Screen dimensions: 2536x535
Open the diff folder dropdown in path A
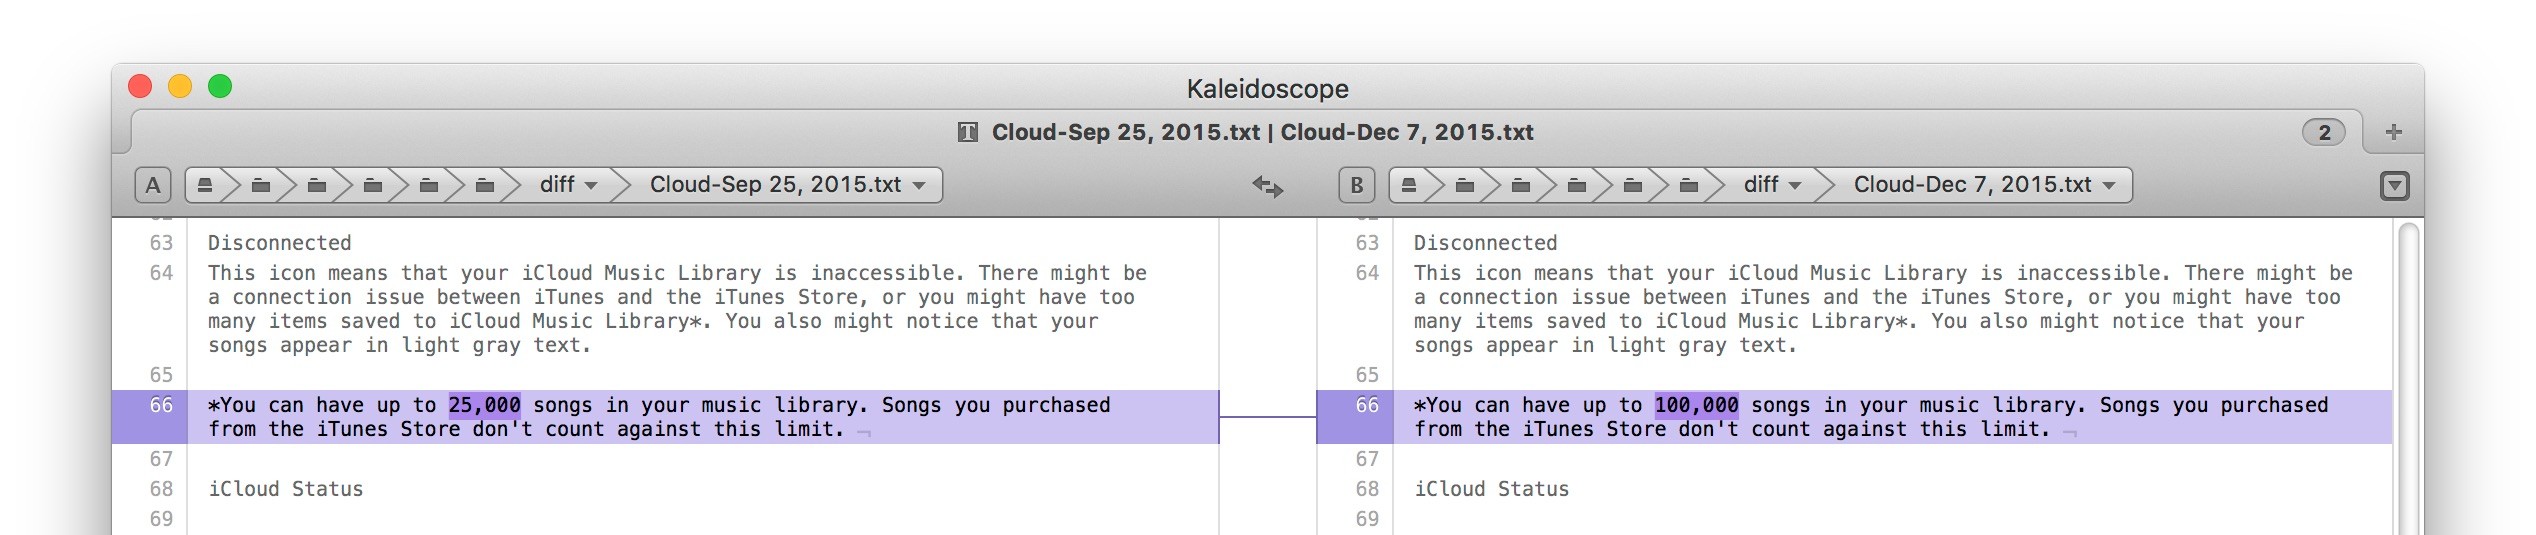pos(568,185)
